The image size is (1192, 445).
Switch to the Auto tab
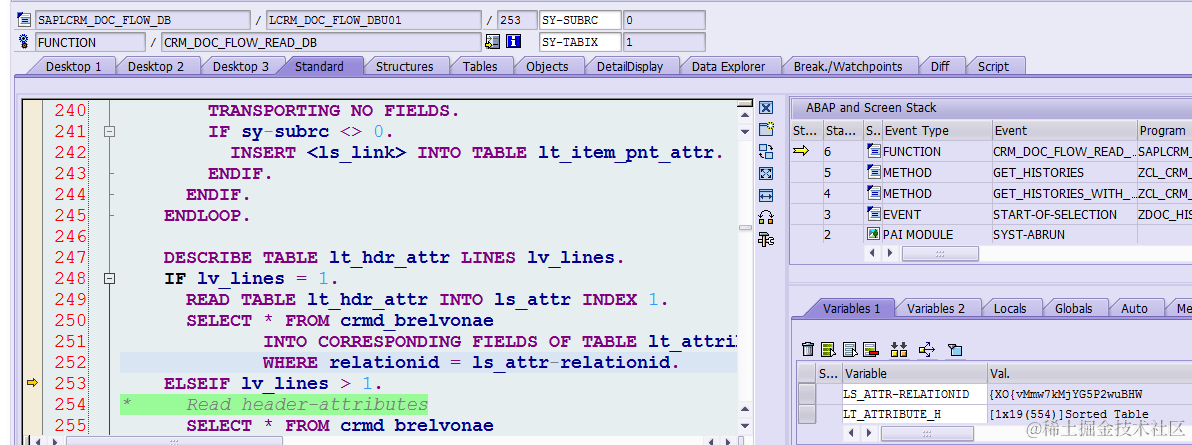point(1134,308)
